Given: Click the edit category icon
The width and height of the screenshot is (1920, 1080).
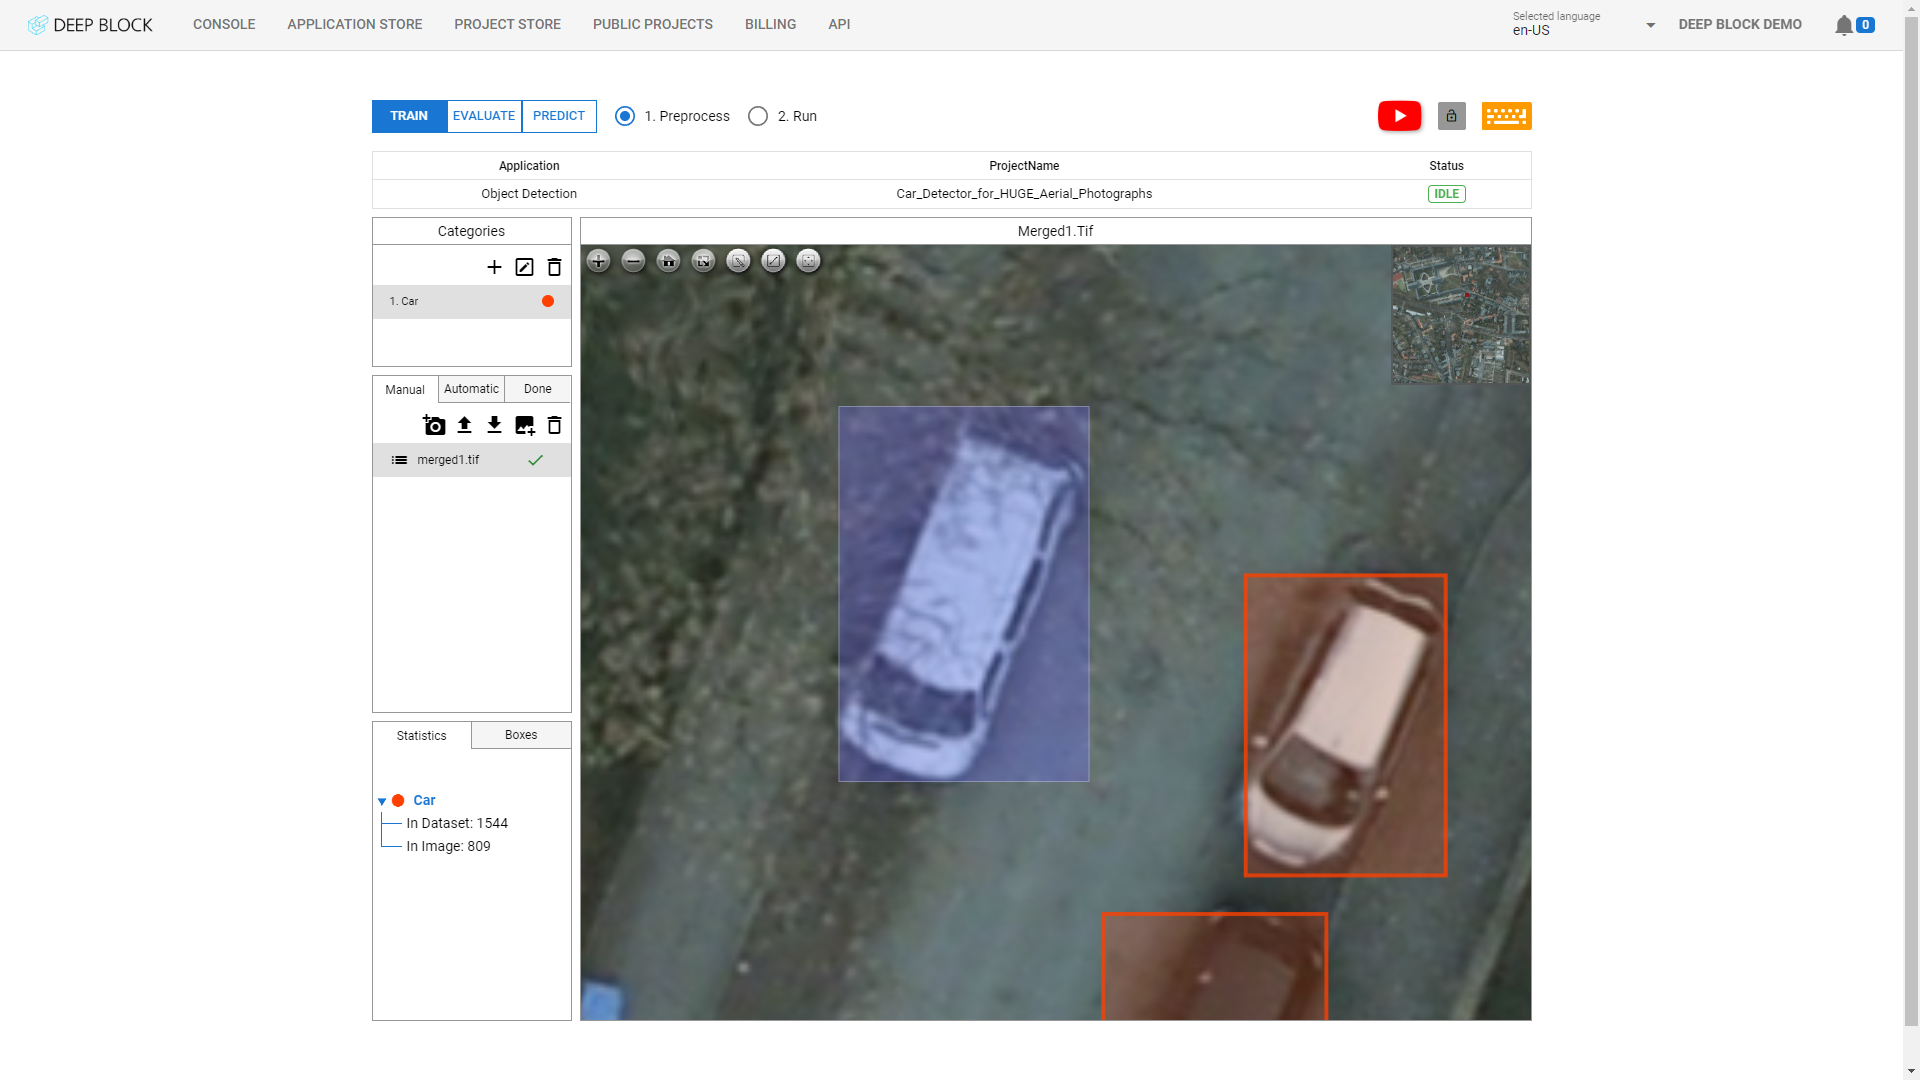Looking at the screenshot, I should pos(524,266).
